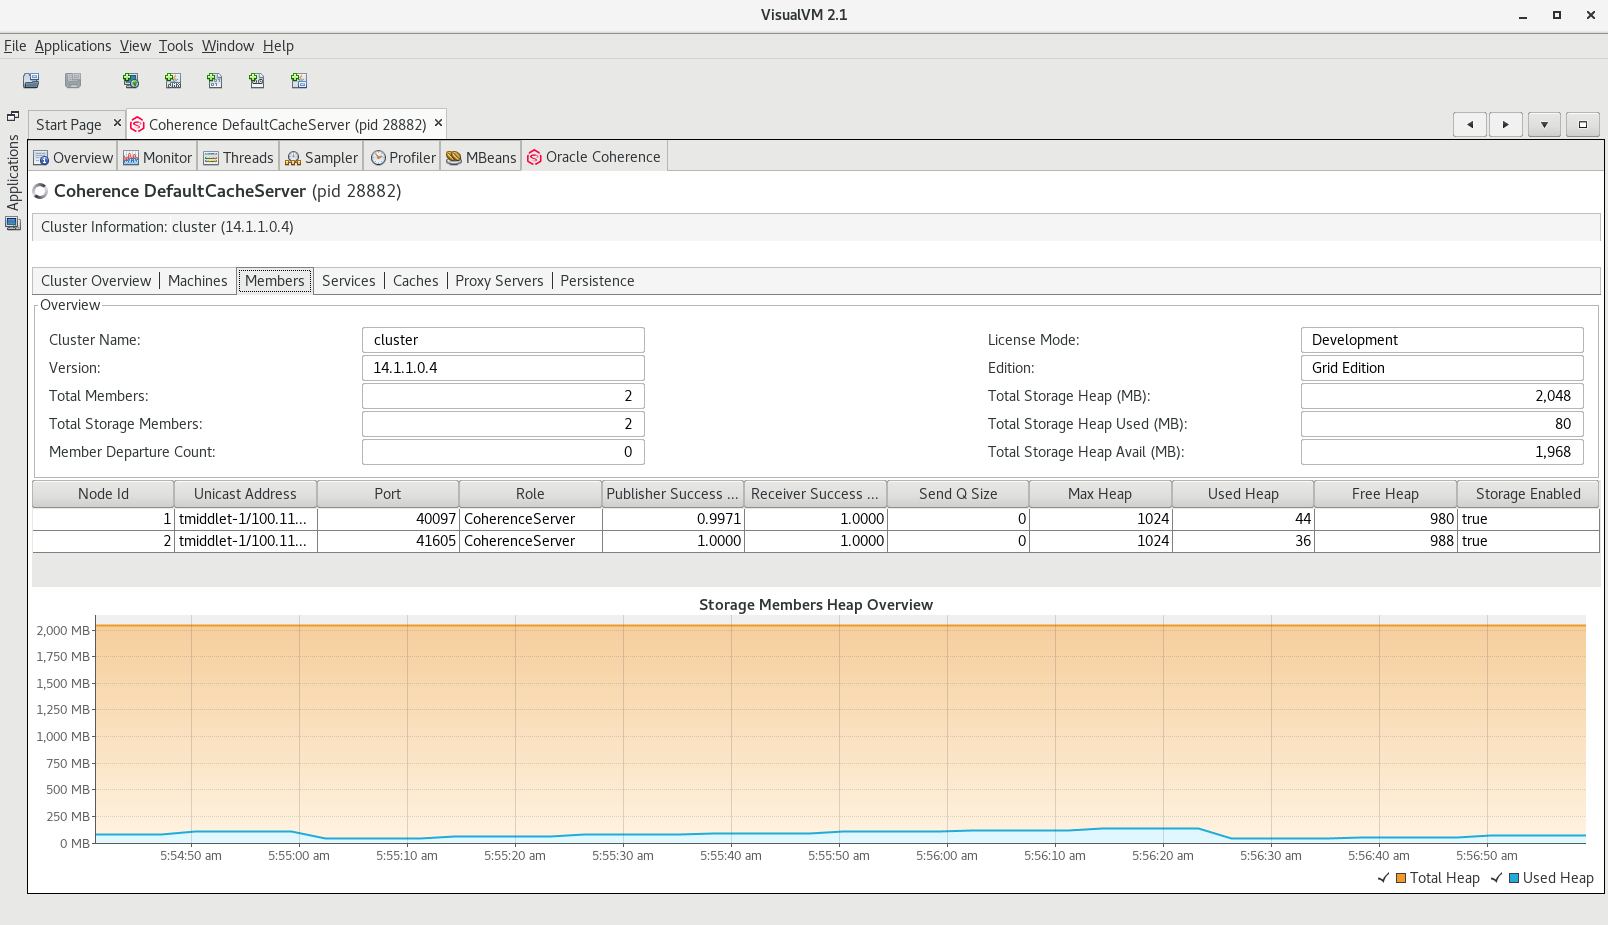
Task: Sort table by Port column header
Action: (x=388, y=494)
